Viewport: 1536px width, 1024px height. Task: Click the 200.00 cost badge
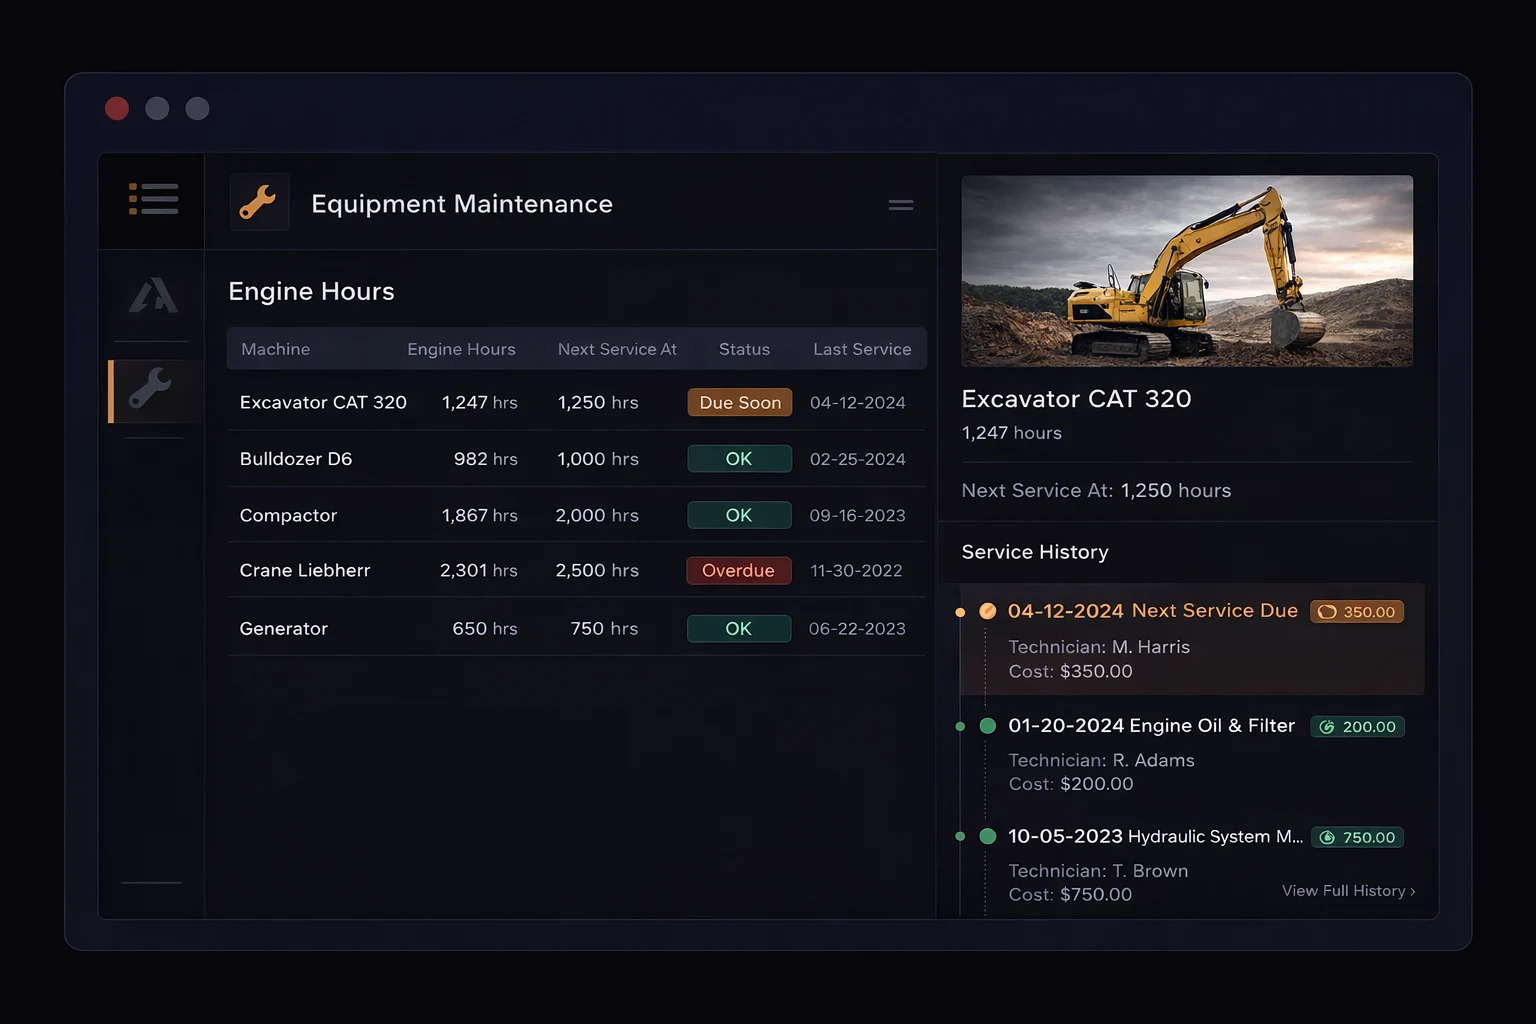pos(1357,727)
